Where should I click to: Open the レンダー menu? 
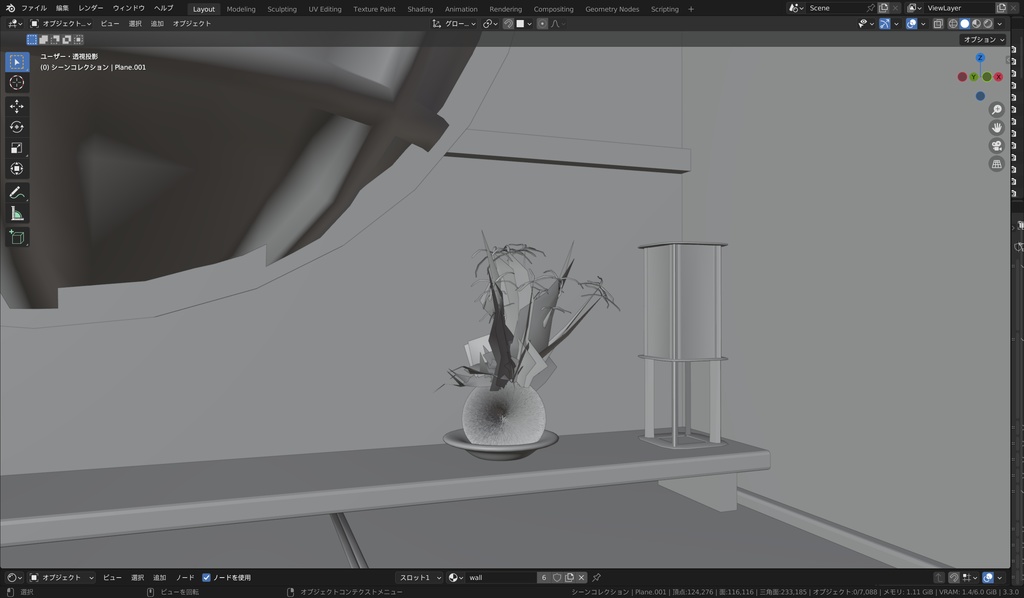tap(91, 8)
